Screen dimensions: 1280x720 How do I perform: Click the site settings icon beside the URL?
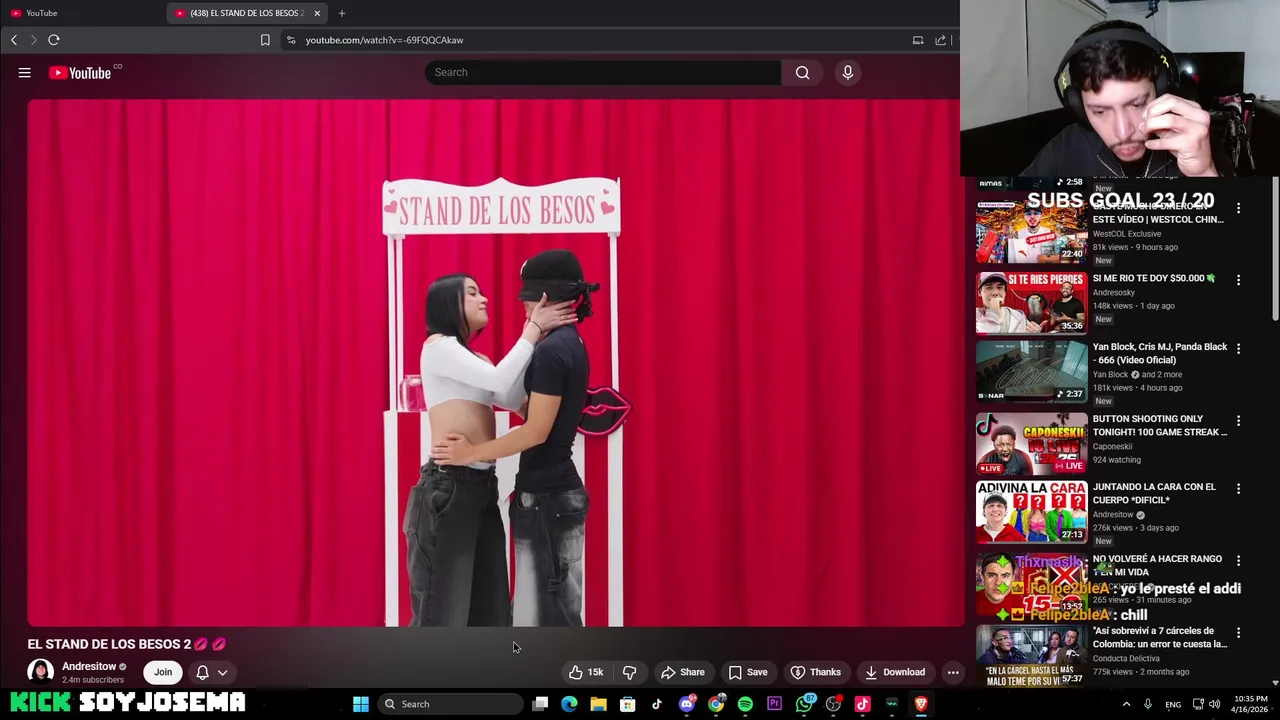(x=290, y=40)
